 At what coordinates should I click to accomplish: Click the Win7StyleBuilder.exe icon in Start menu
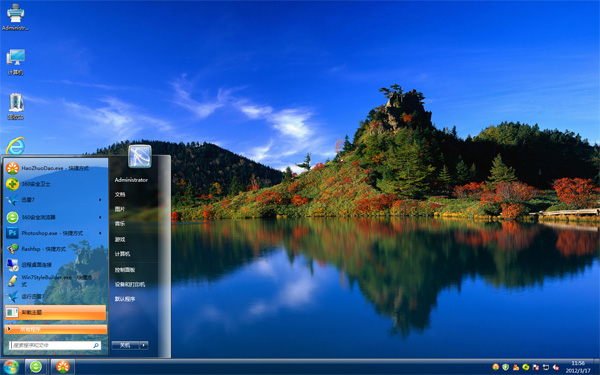click(x=12, y=280)
